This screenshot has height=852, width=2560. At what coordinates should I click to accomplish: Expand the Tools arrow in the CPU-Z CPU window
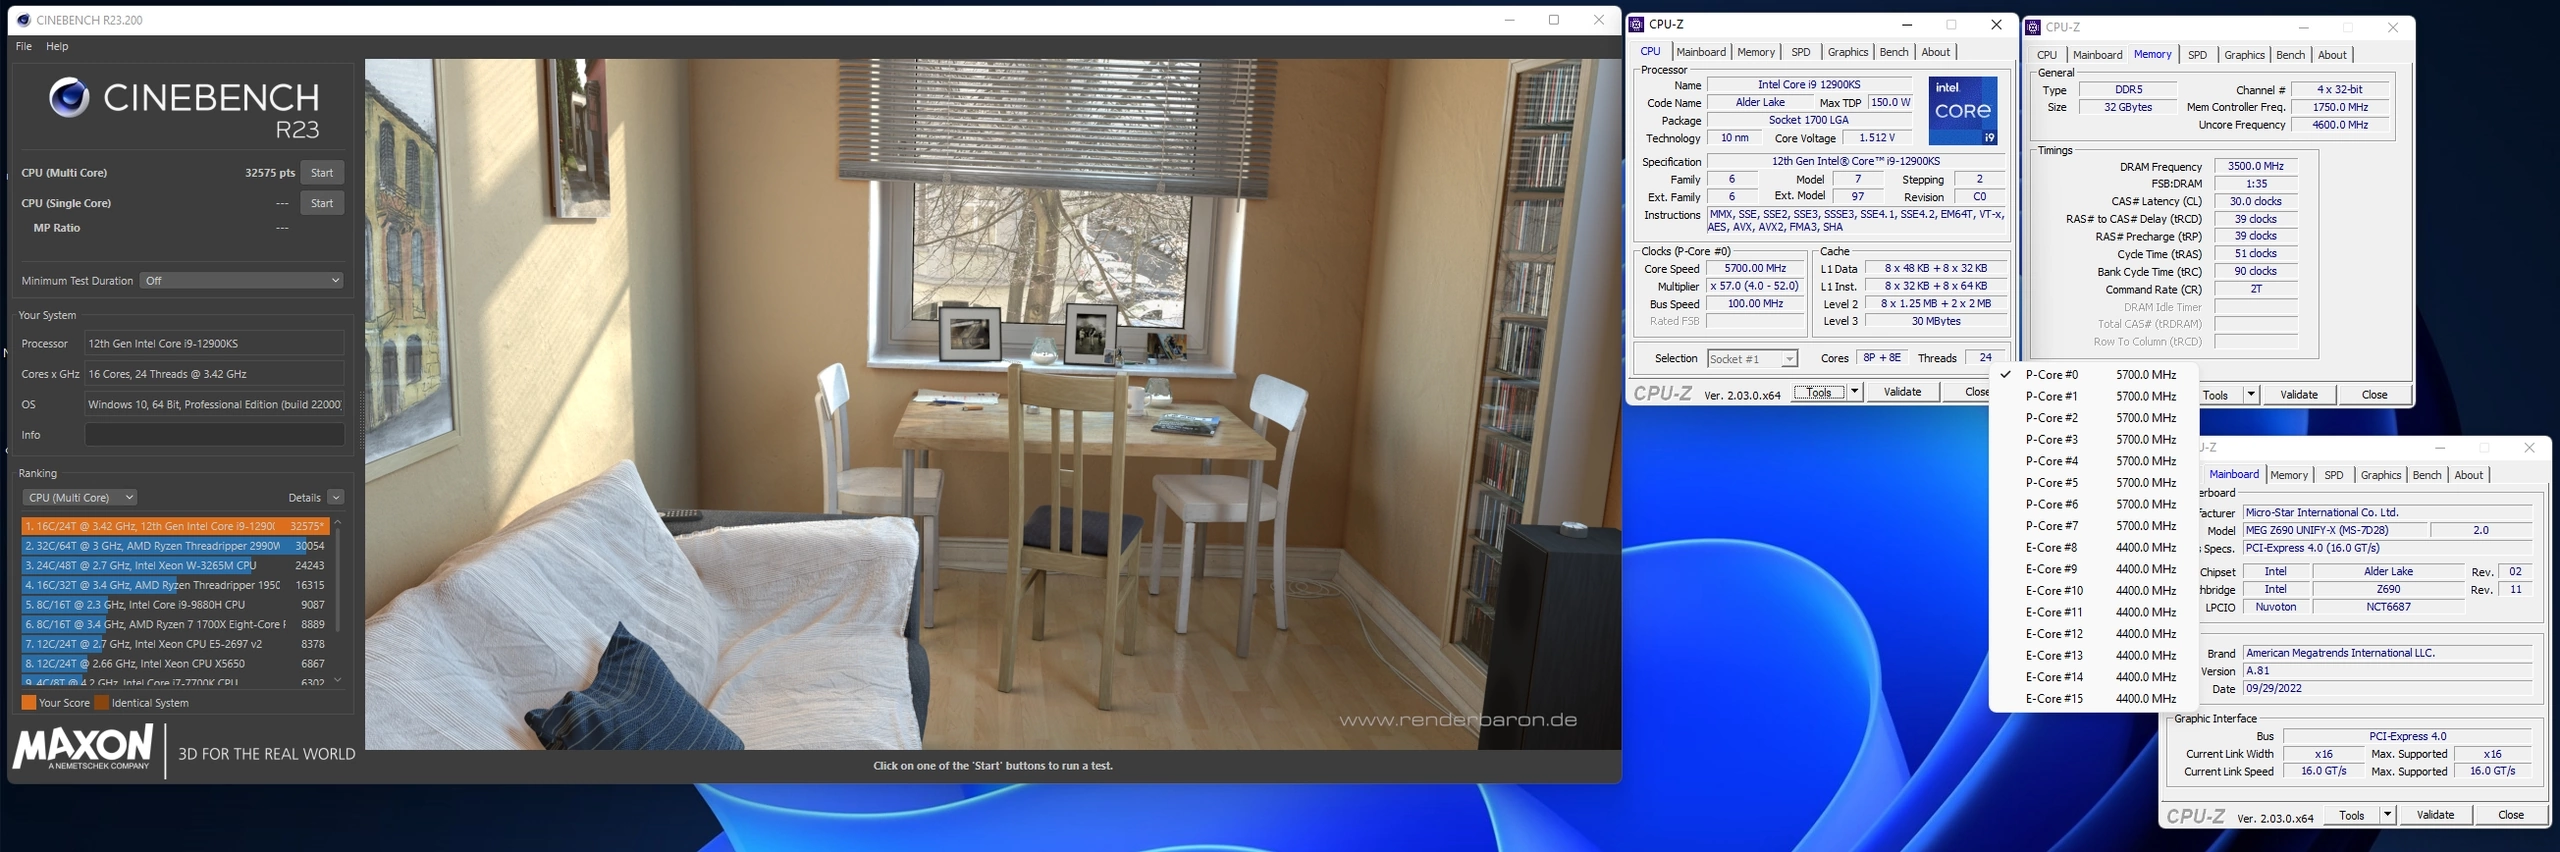click(x=1855, y=393)
